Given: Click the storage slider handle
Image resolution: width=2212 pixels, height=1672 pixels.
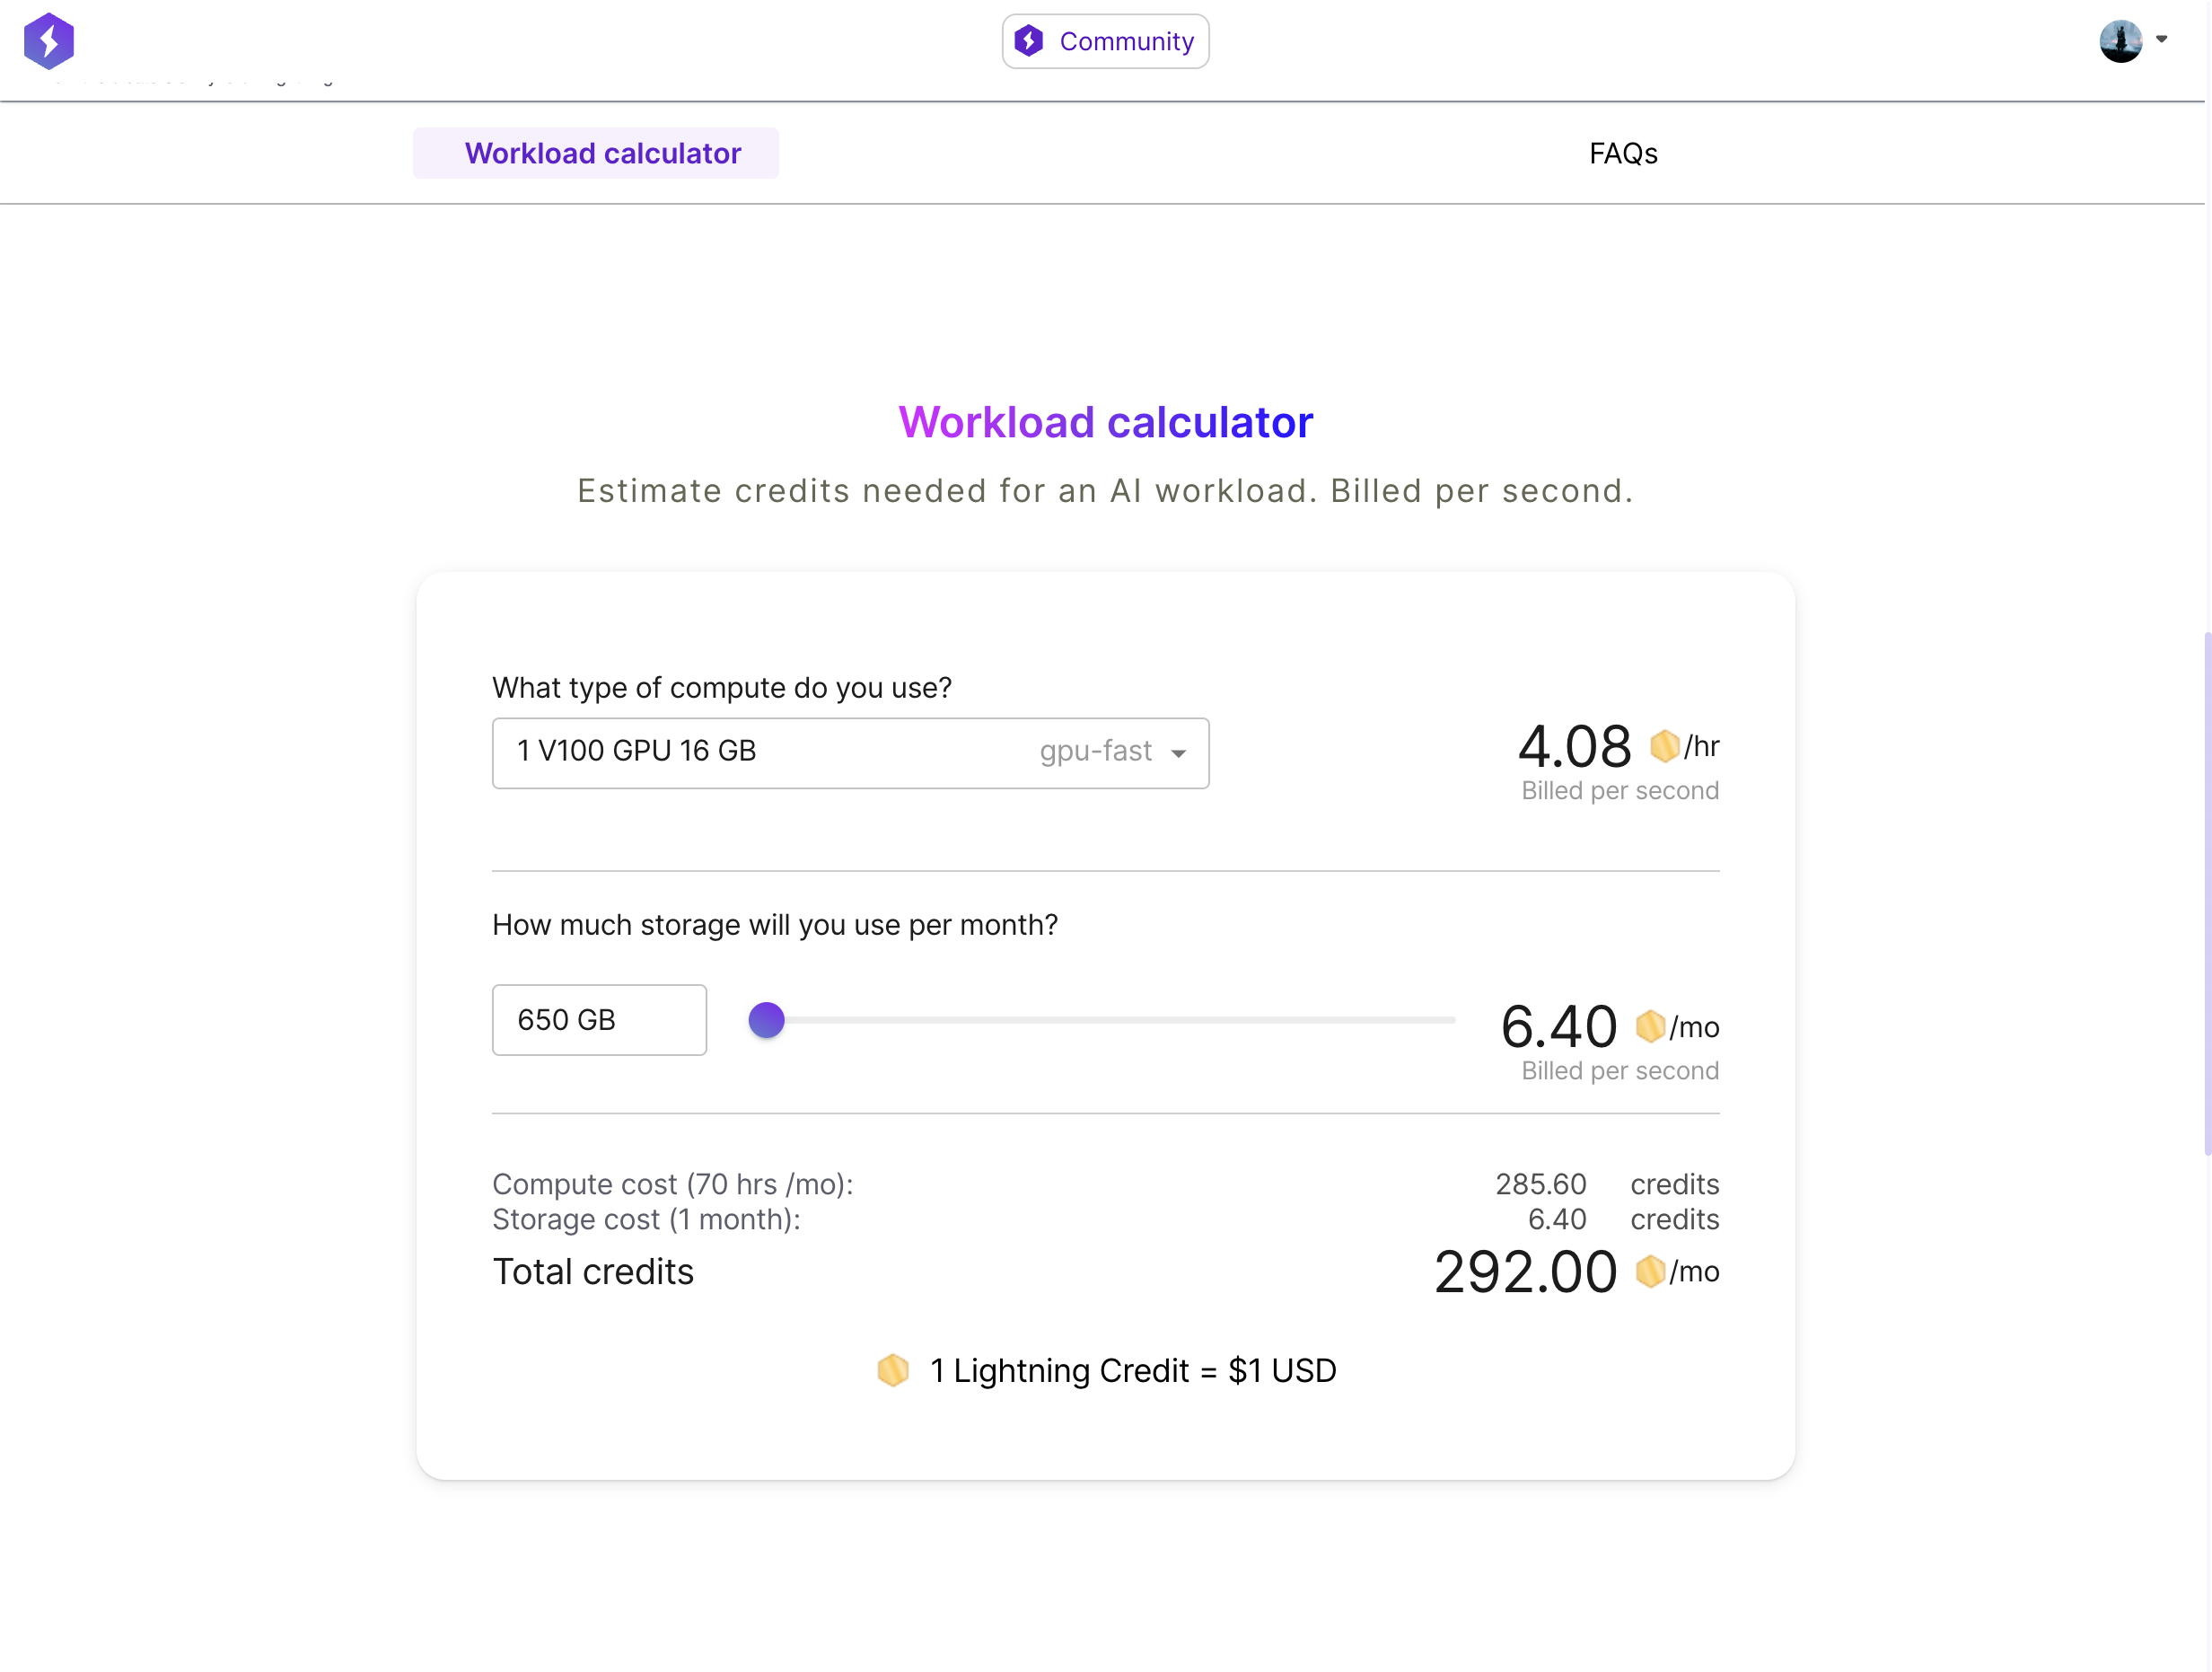Looking at the screenshot, I should pos(766,1020).
